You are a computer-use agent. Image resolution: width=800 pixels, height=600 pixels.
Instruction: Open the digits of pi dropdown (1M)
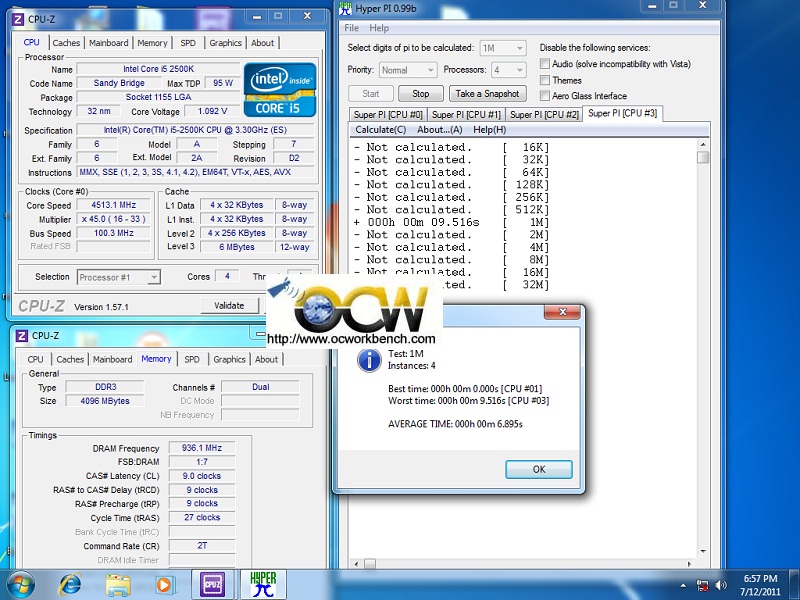(503, 48)
